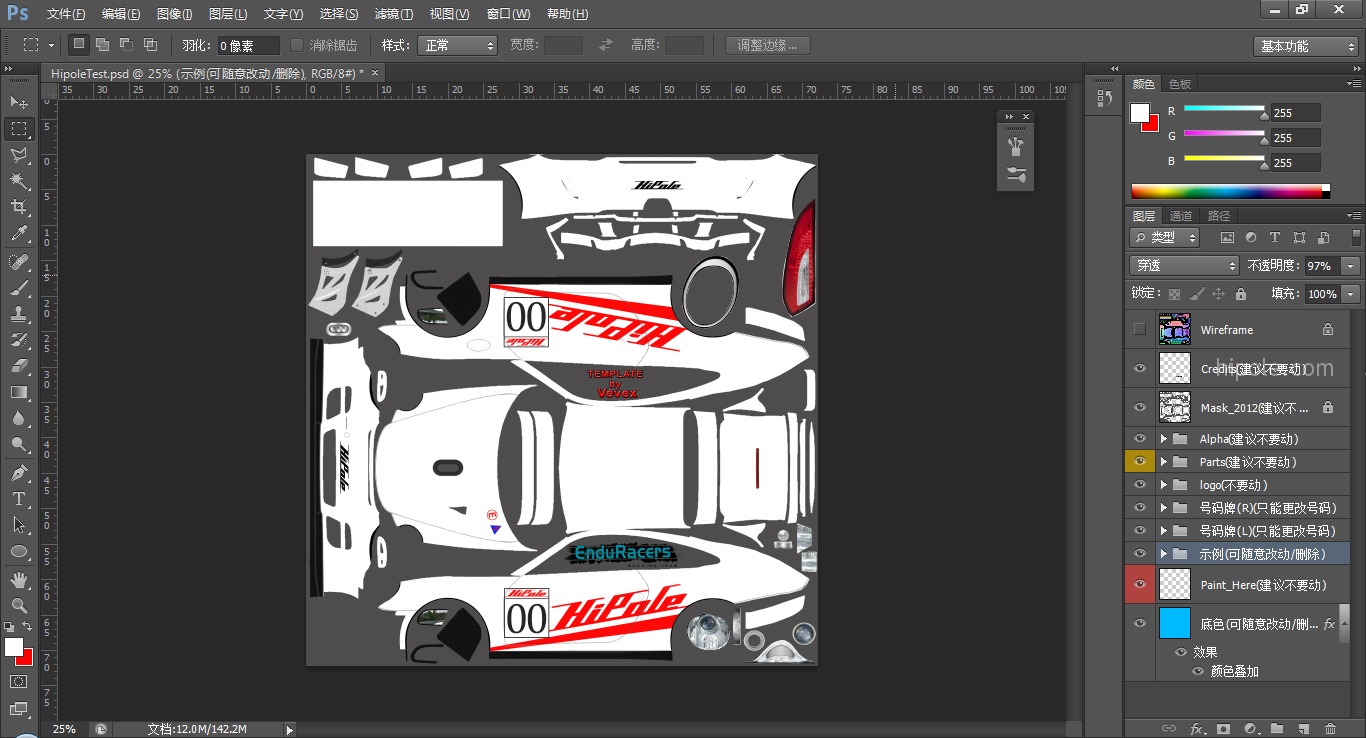Select the Rectangular Marquee tool
The height and width of the screenshot is (738, 1366).
(19, 129)
